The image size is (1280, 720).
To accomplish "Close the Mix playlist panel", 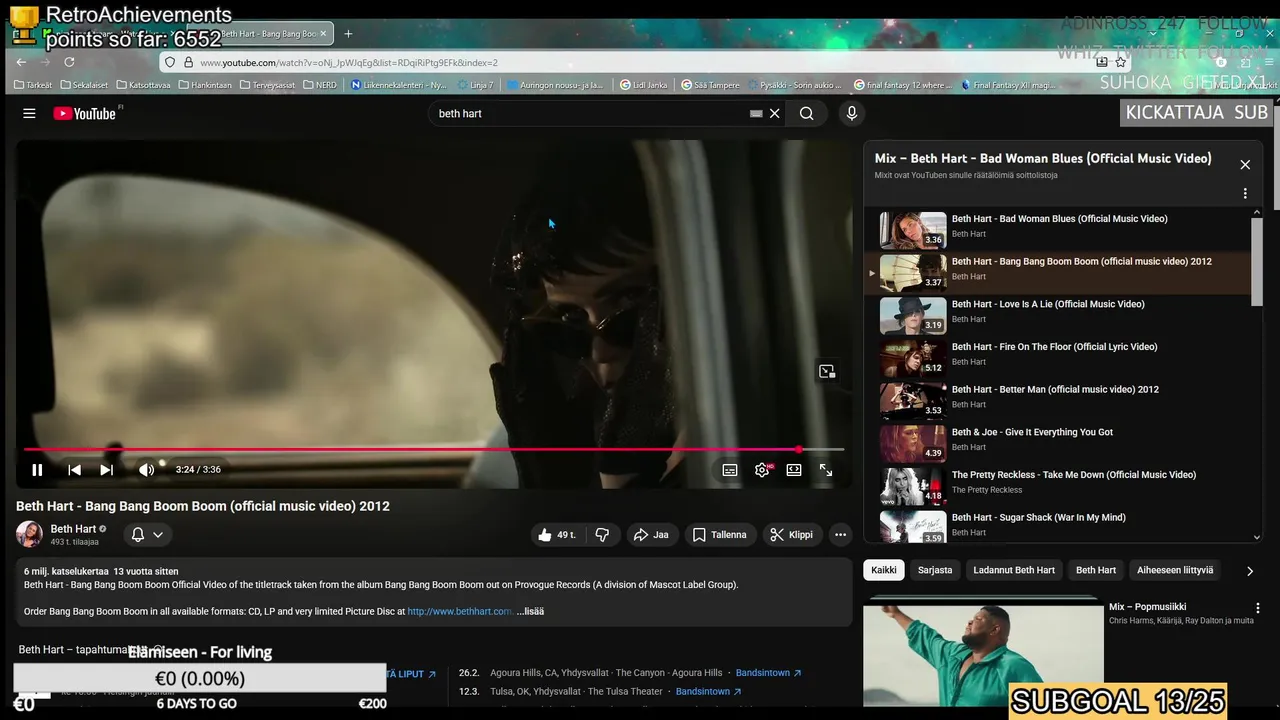I will click(x=1245, y=165).
